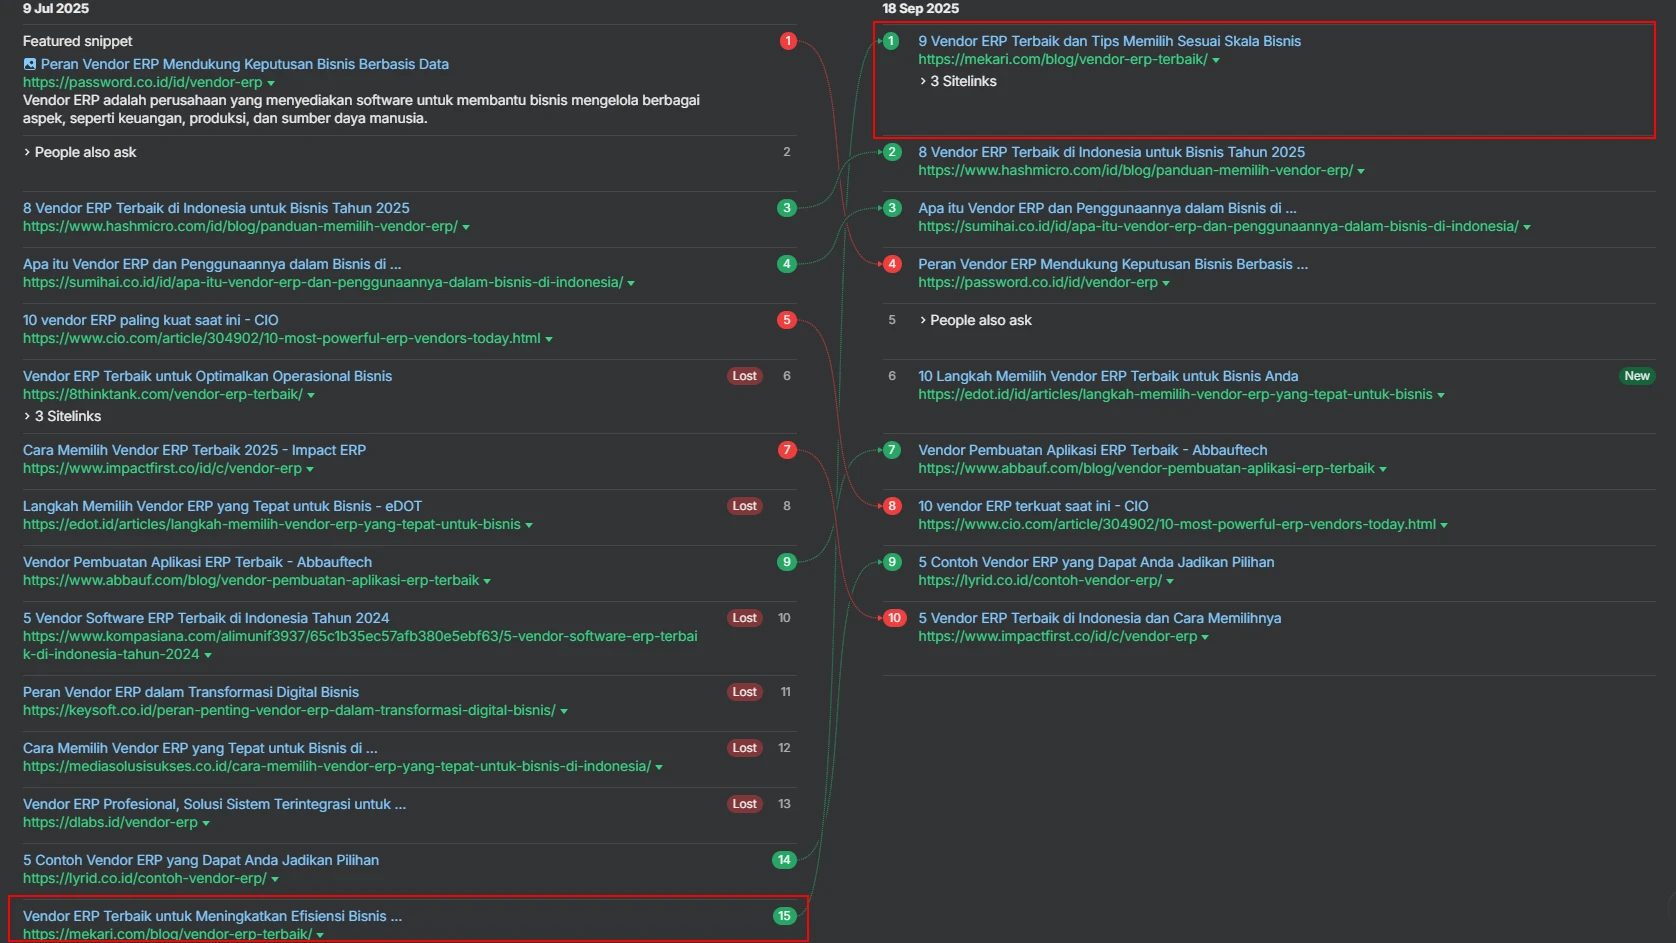Click the https://lyrid.co.id/contoh-vendor-erp/ URL, 9 Jul column
The image size is (1676, 943).
click(145, 878)
